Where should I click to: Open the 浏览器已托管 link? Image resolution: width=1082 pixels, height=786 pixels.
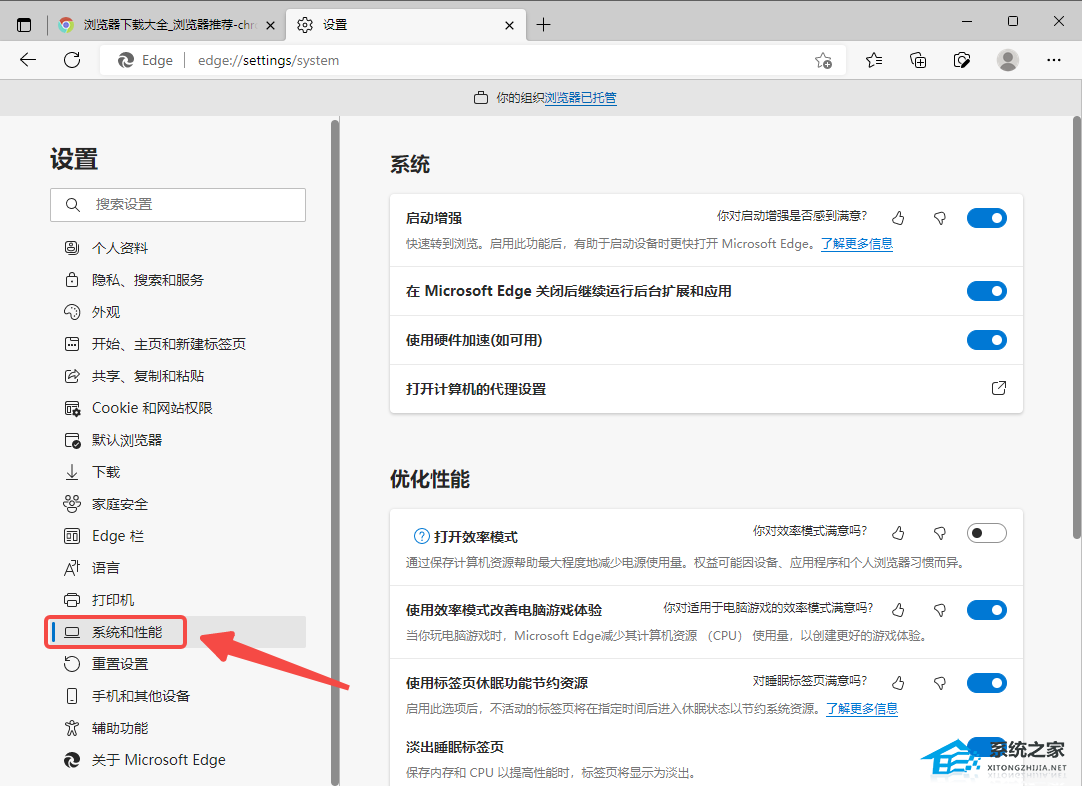tap(580, 98)
